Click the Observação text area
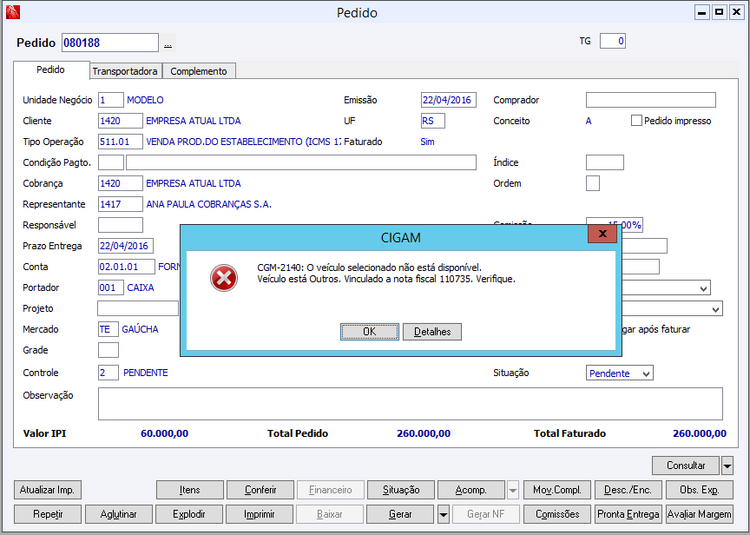The height and width of the screenshot is (535, 750). [x=410, y=404]
